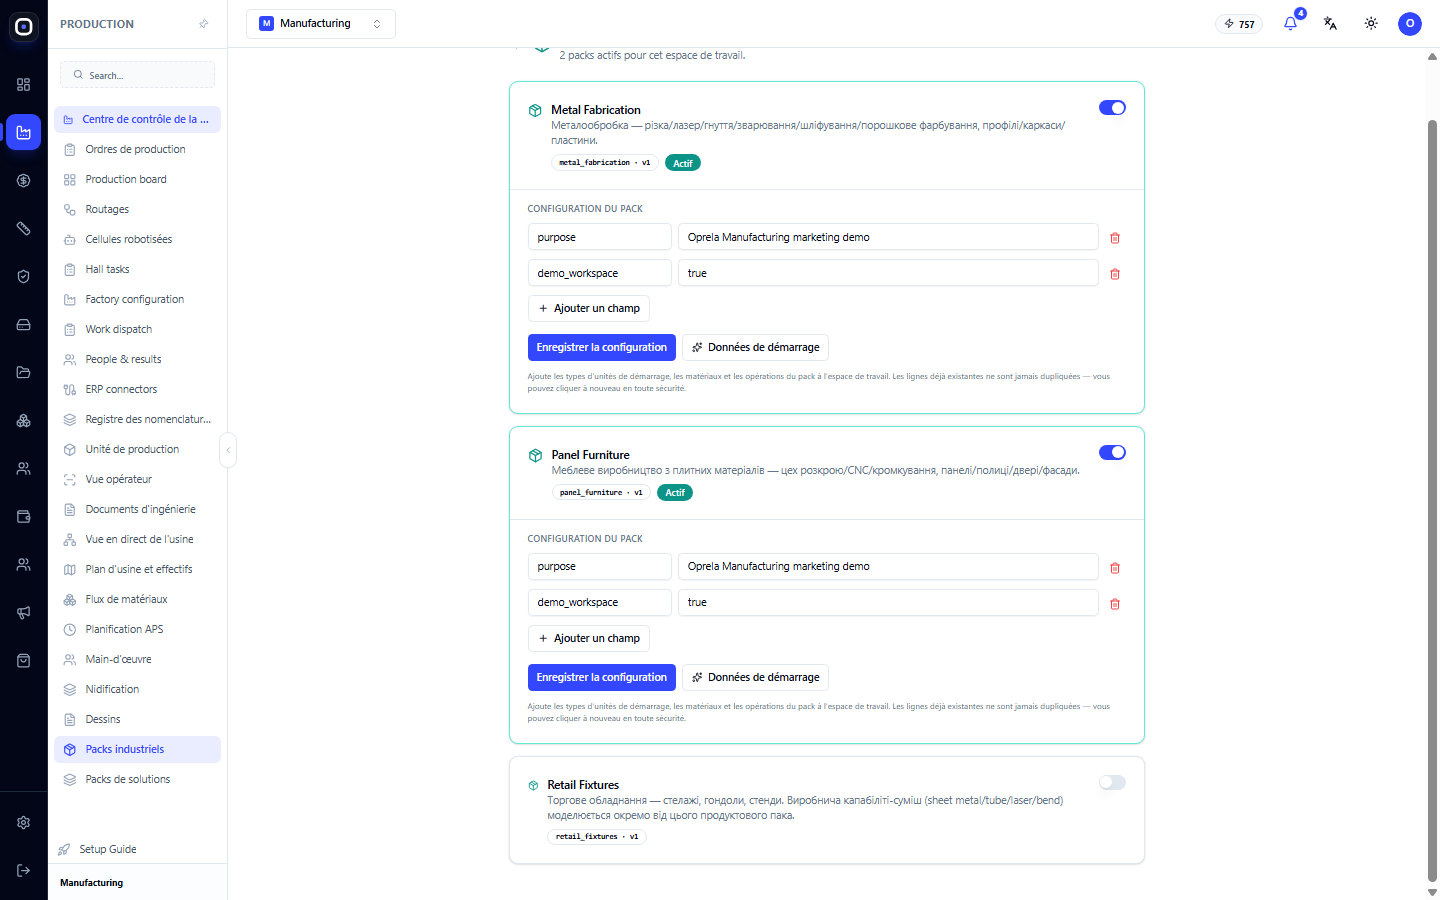Open the folder icon in left rail

pos(24,372)
